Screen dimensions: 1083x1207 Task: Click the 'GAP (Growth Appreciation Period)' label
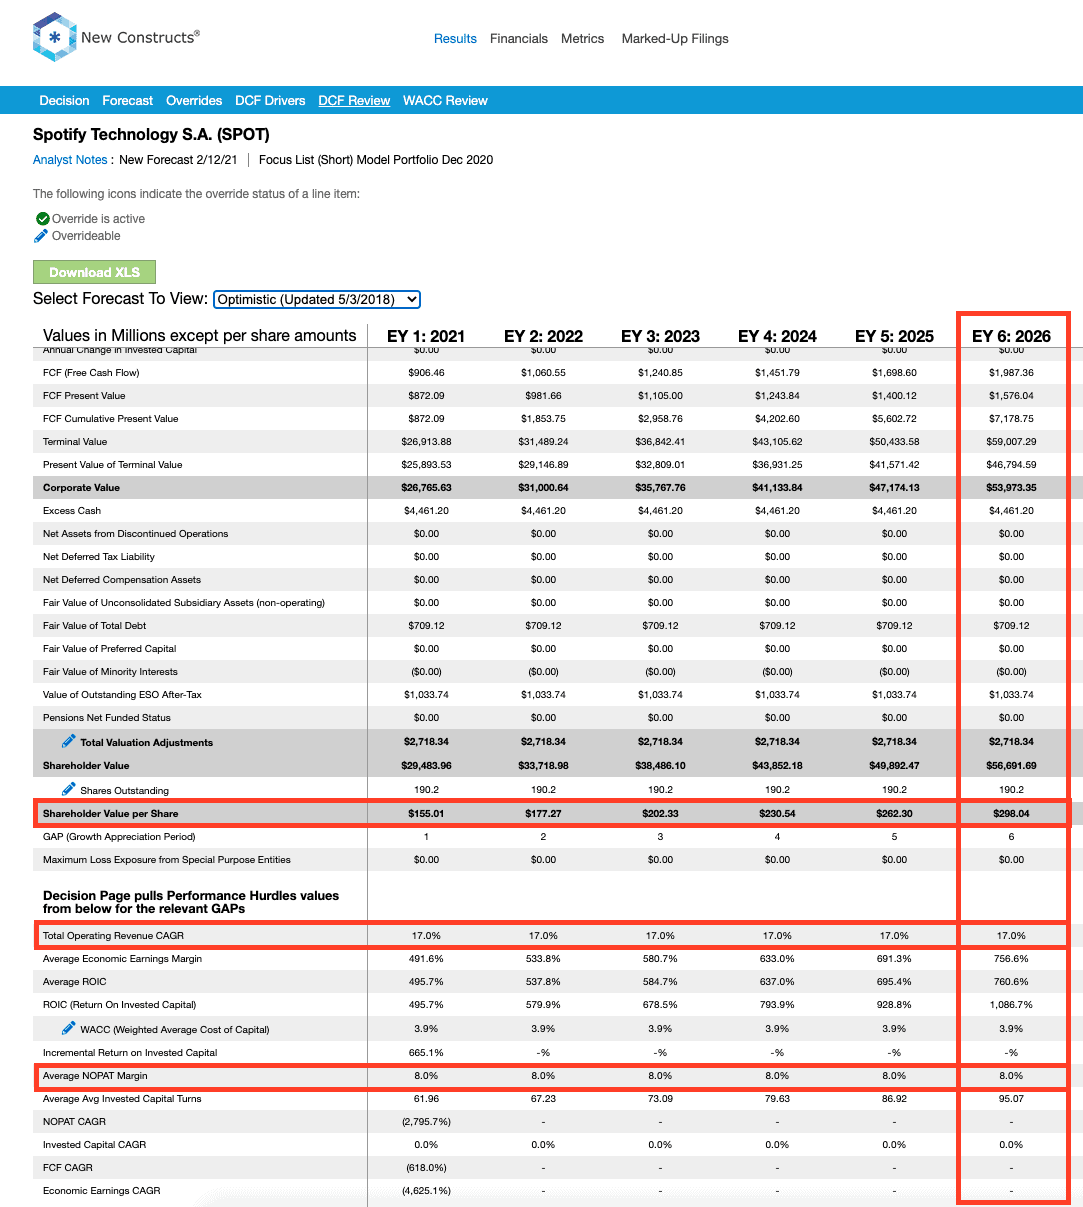point(119,837)
